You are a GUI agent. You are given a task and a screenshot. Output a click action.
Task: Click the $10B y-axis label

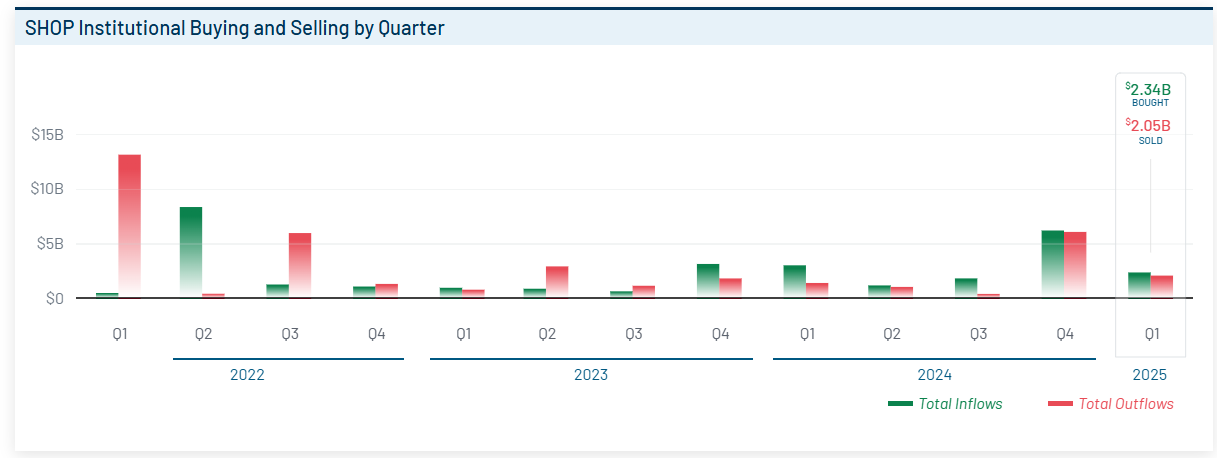(47, 189)
